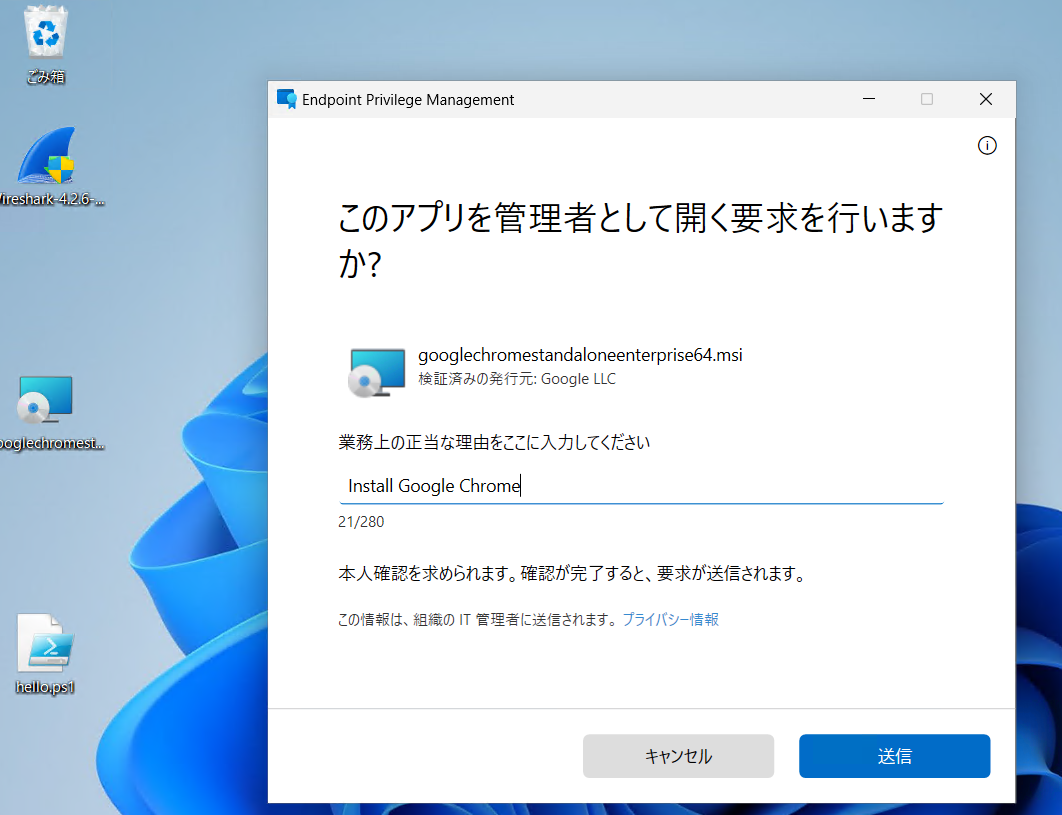1062x815 pixels.
Task: Click the heading このアプリを管理者として開く要求
Action: tap(641, 240)
